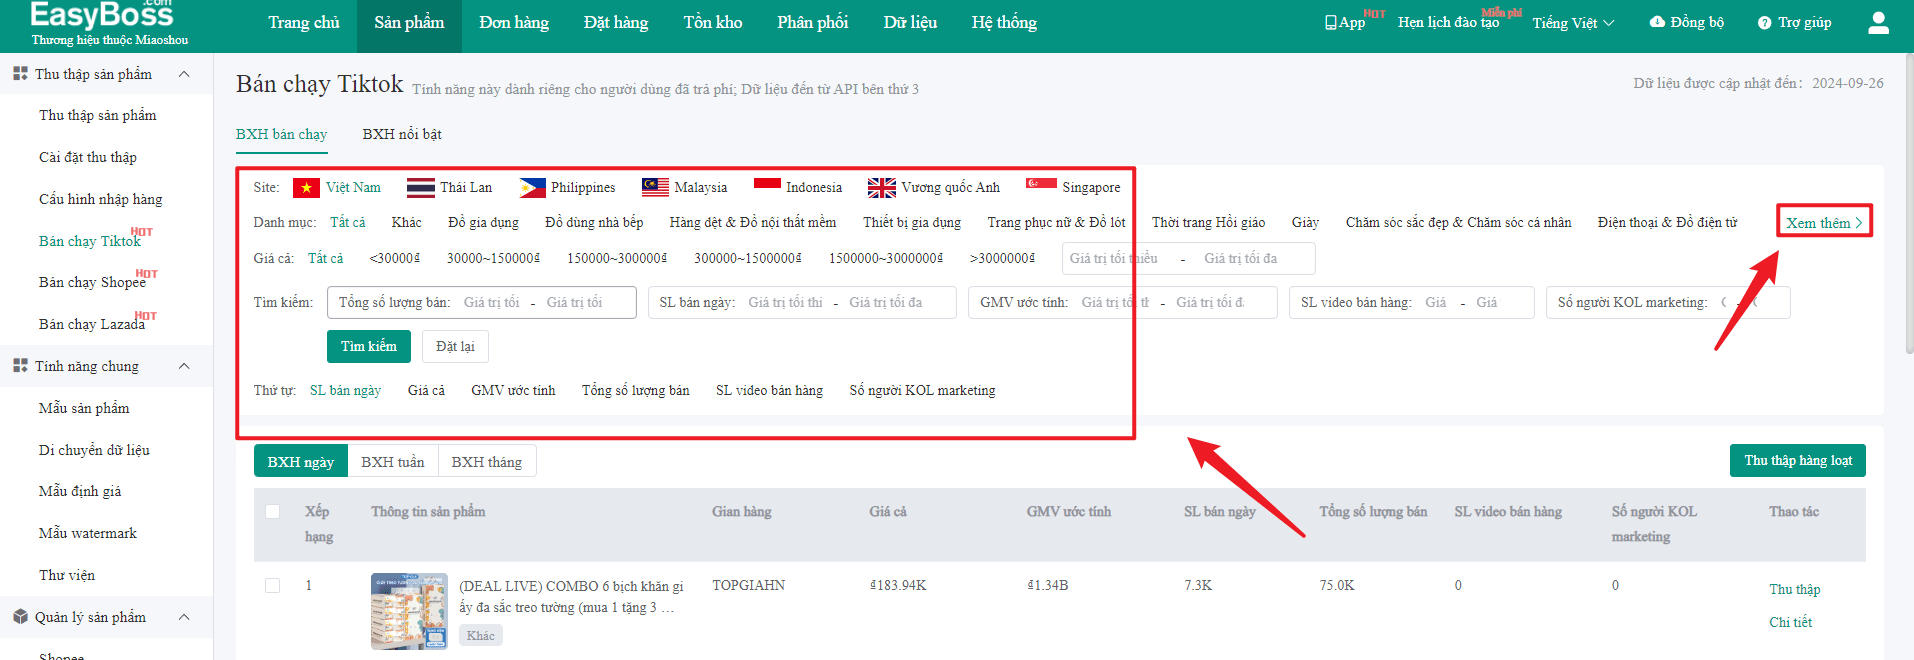This screenshot has height=660, width=1914.
Task: Open the rank 1 product thumbnail image
Action: tap(409, 611)
